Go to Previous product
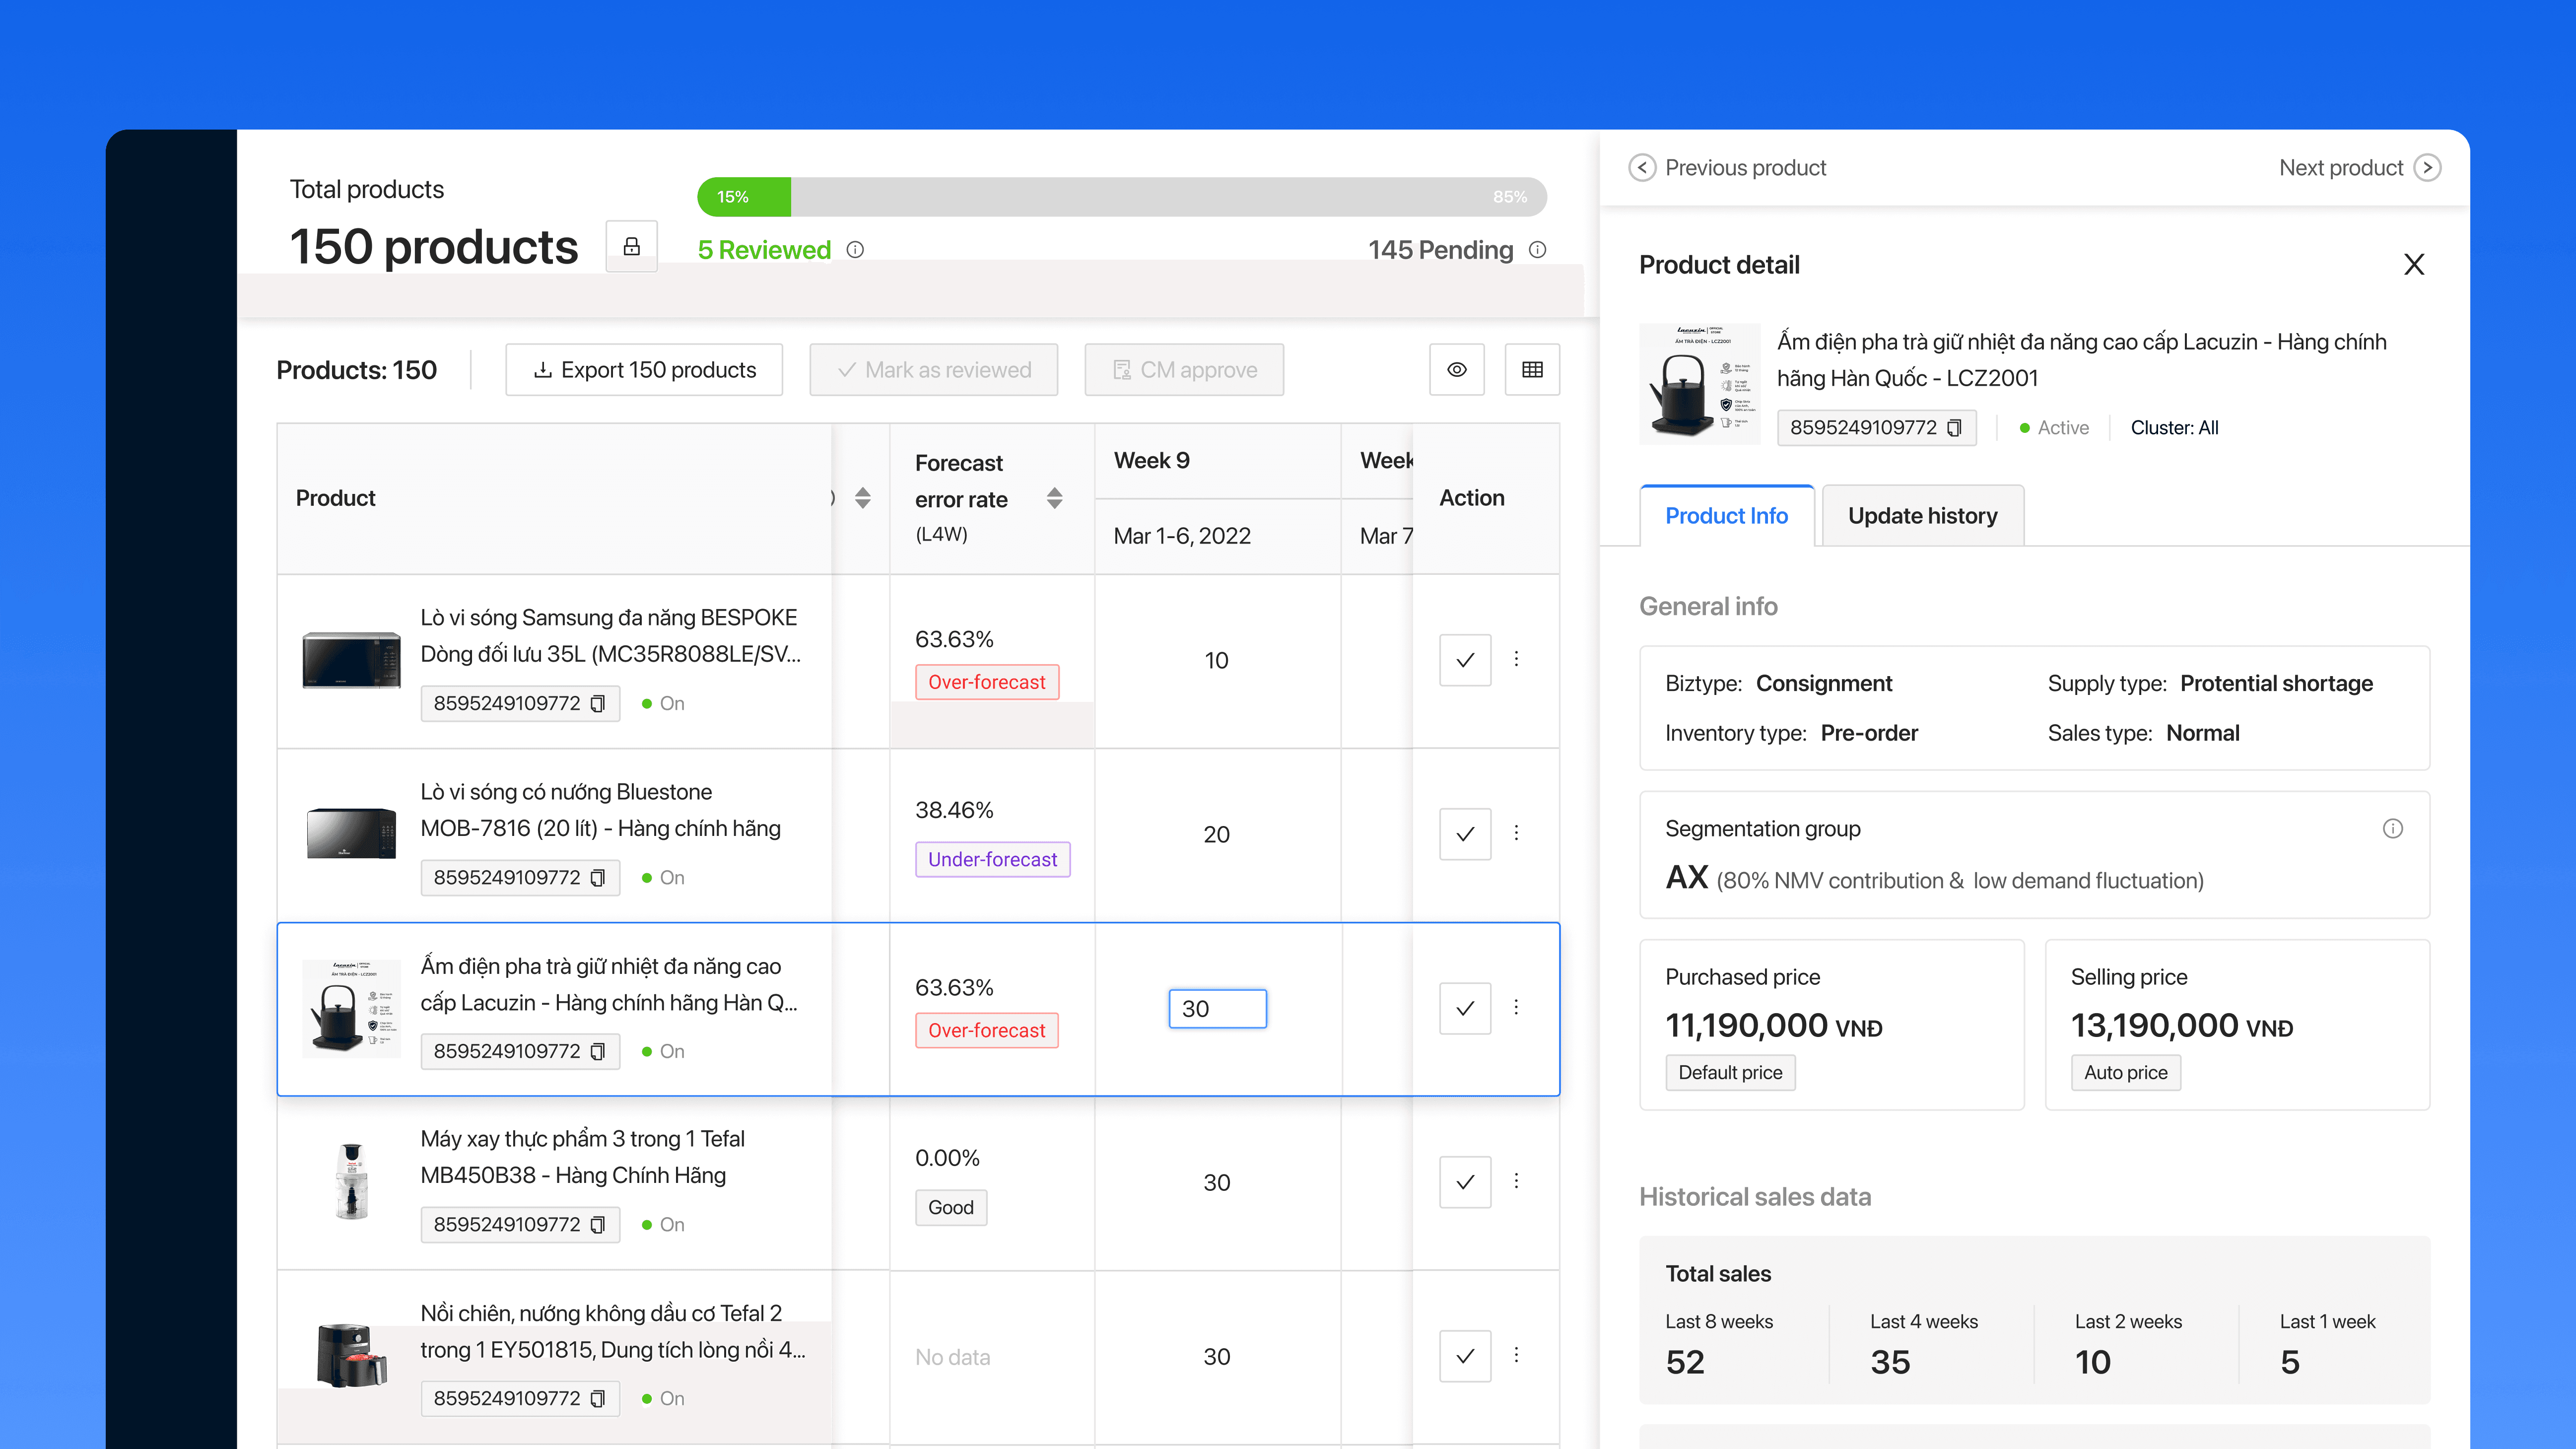This screenshot has height=1449, width=2576. [1727, 168]
